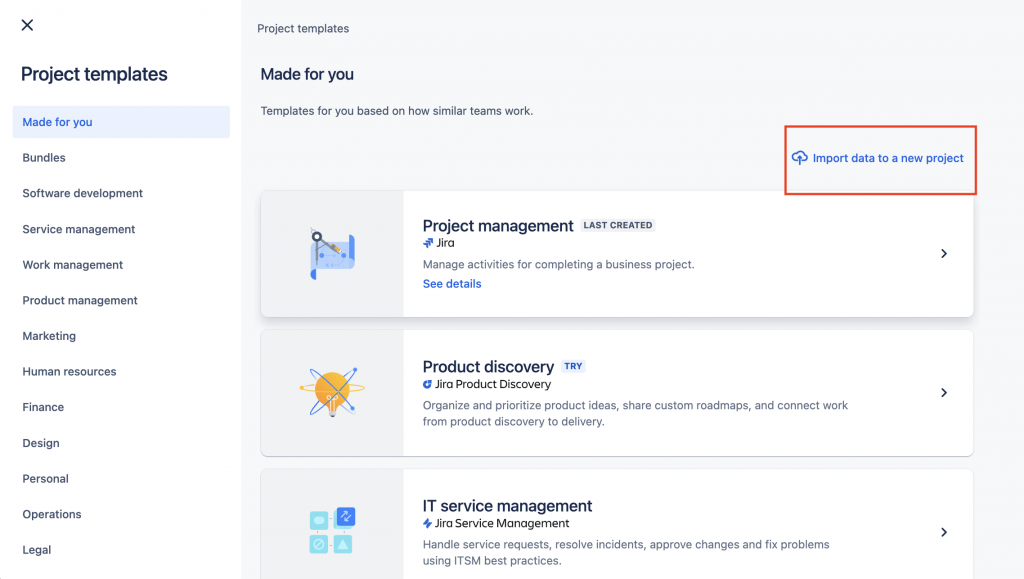Click the Project templates breadcrumb
Image resolution: width=1024 pixels, height=579 pixels.
tap(303, 29)
